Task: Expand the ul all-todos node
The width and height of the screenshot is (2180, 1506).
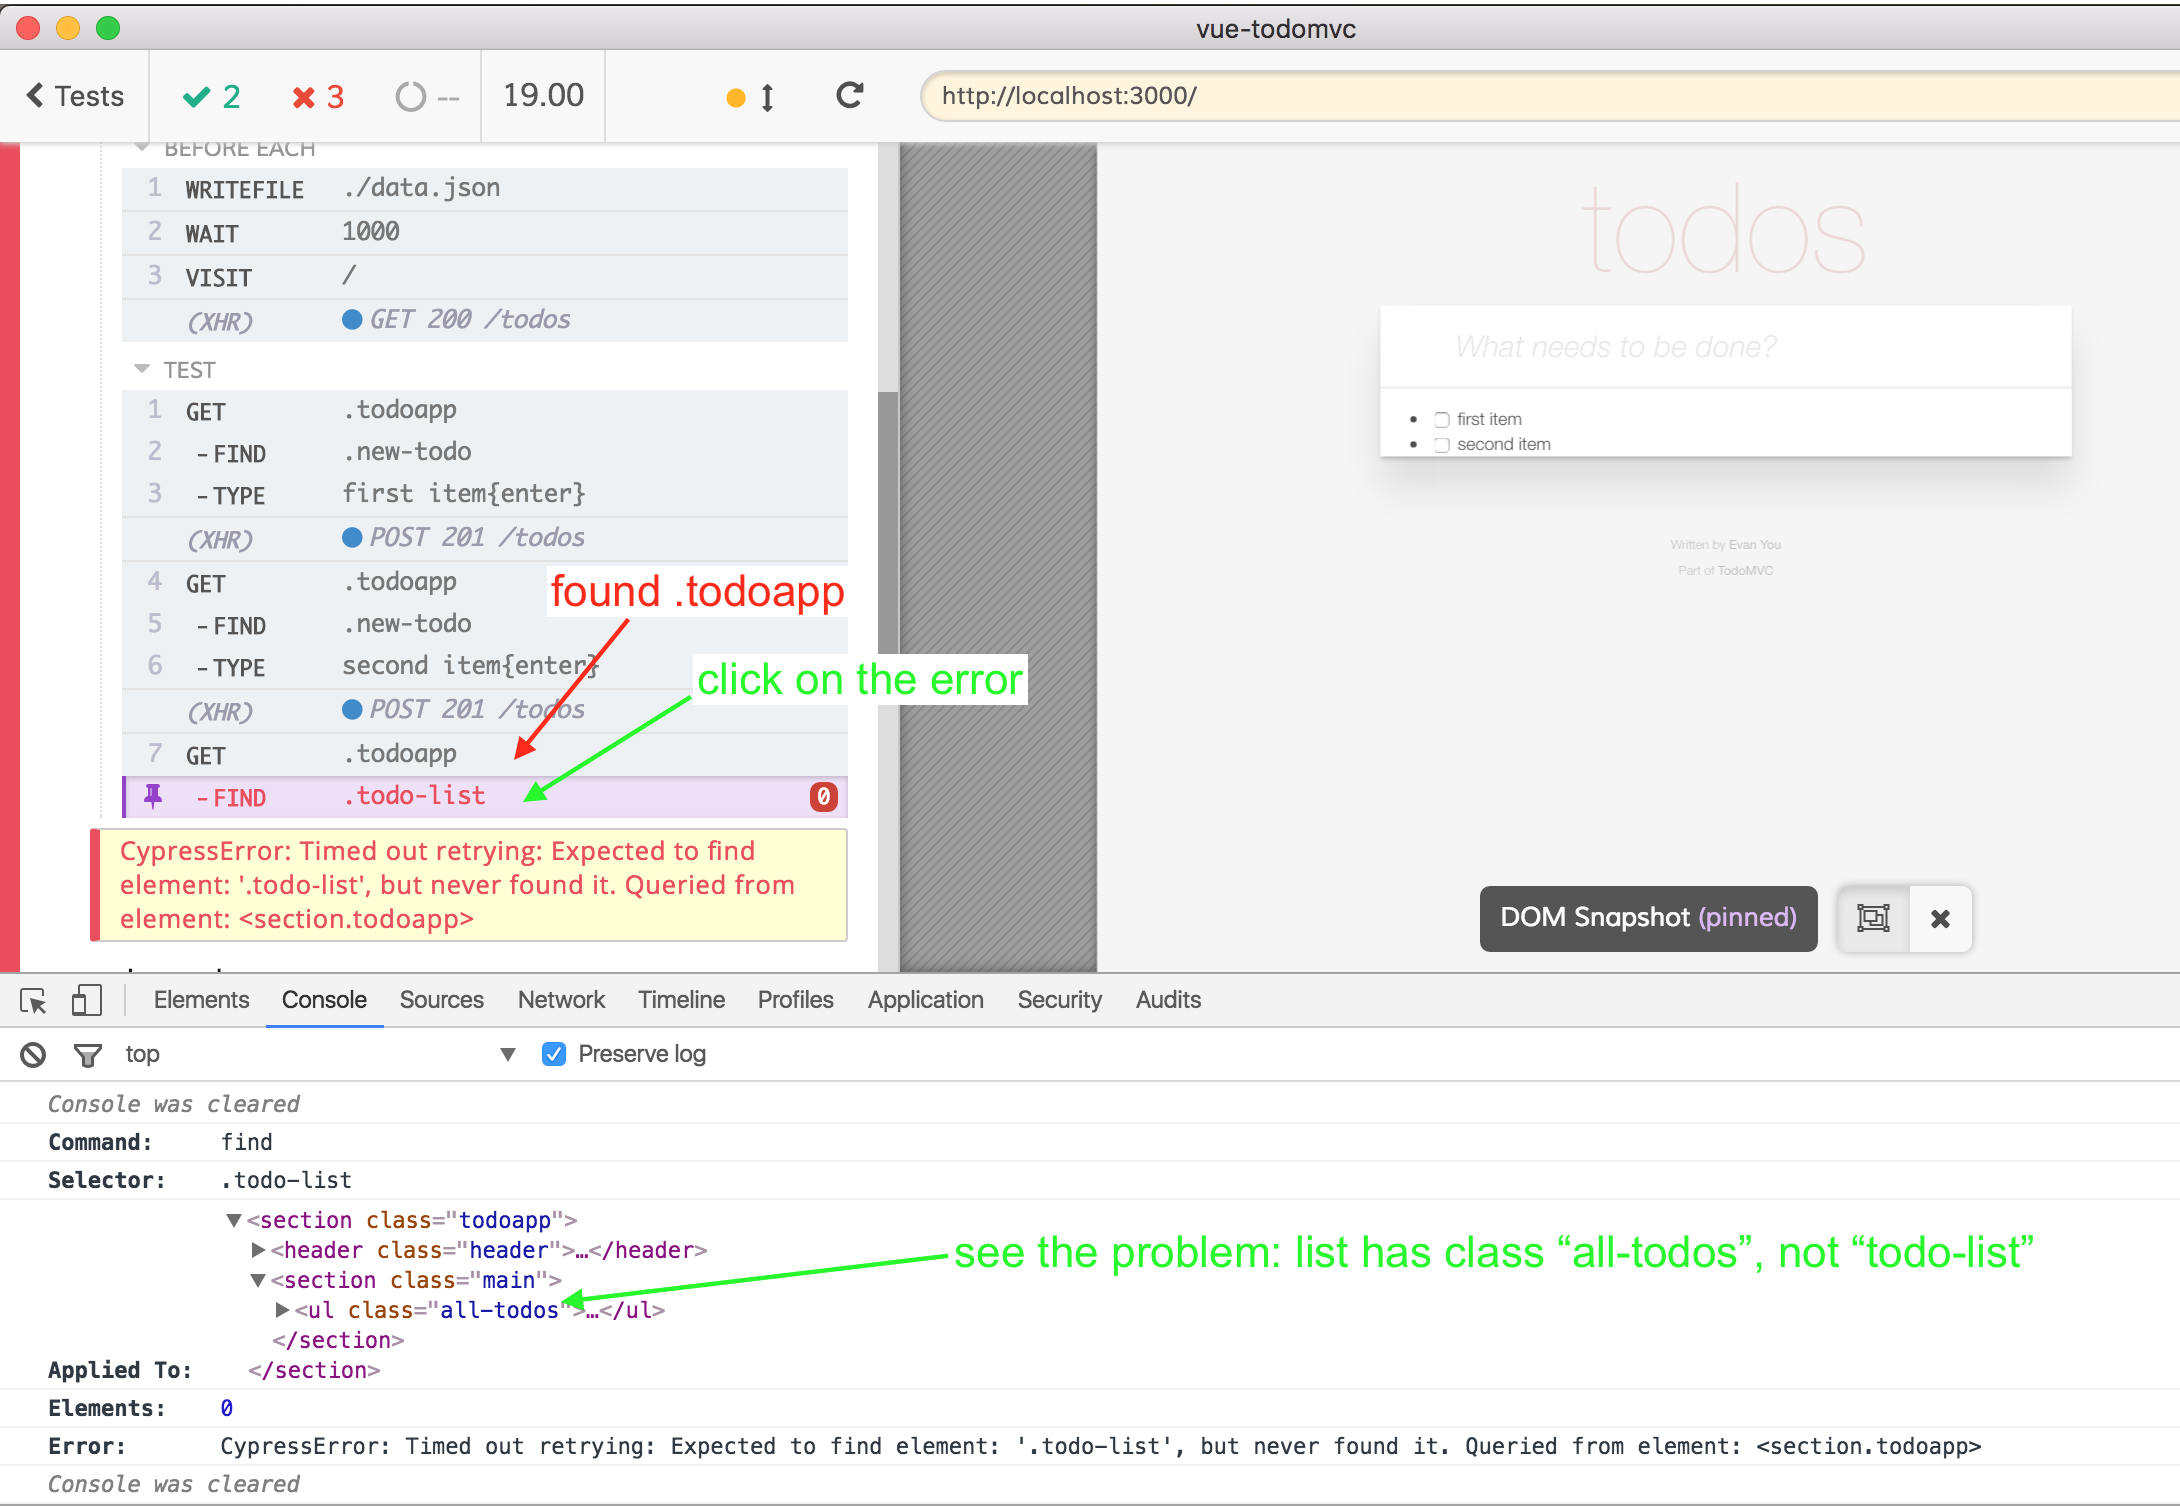Action: 283,1310
